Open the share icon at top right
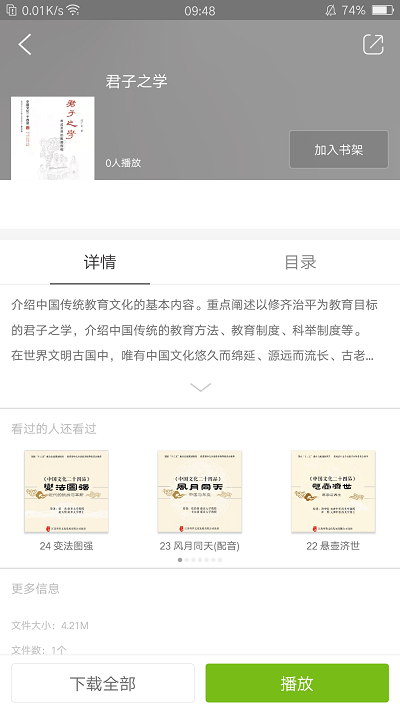The height and width of the screenshot is (711, 400). tap(373, 44)
